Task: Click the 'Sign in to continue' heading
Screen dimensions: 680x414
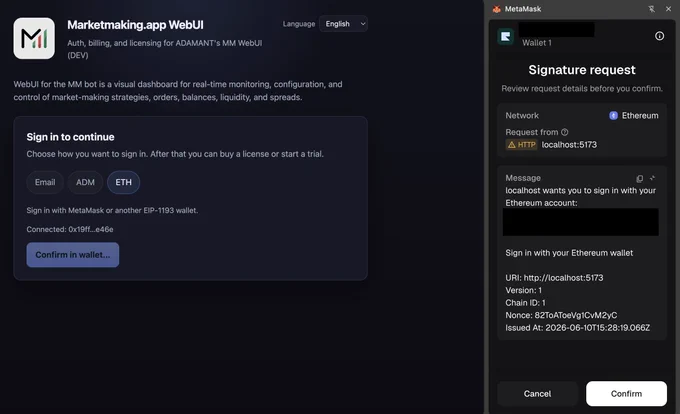Action: coord(70,137)
